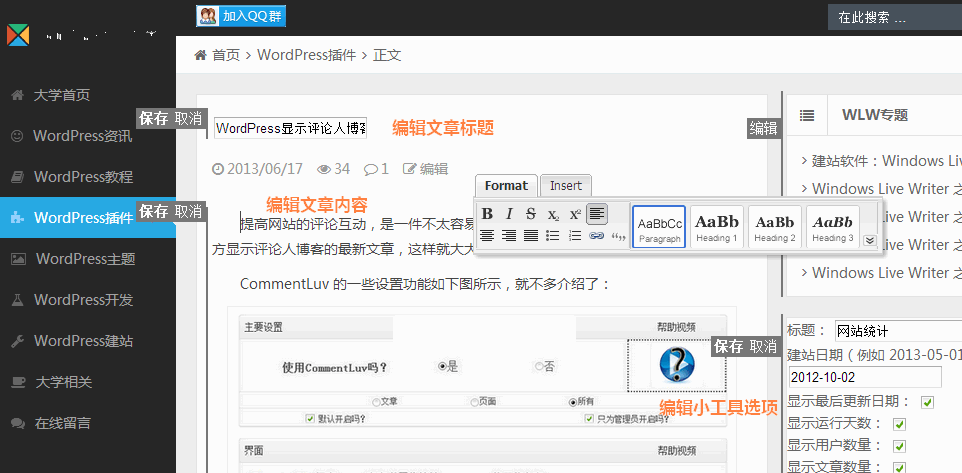Click the 在此搜索 search field
The width and height of the screenshot is (962, 473).
(895, 17)
